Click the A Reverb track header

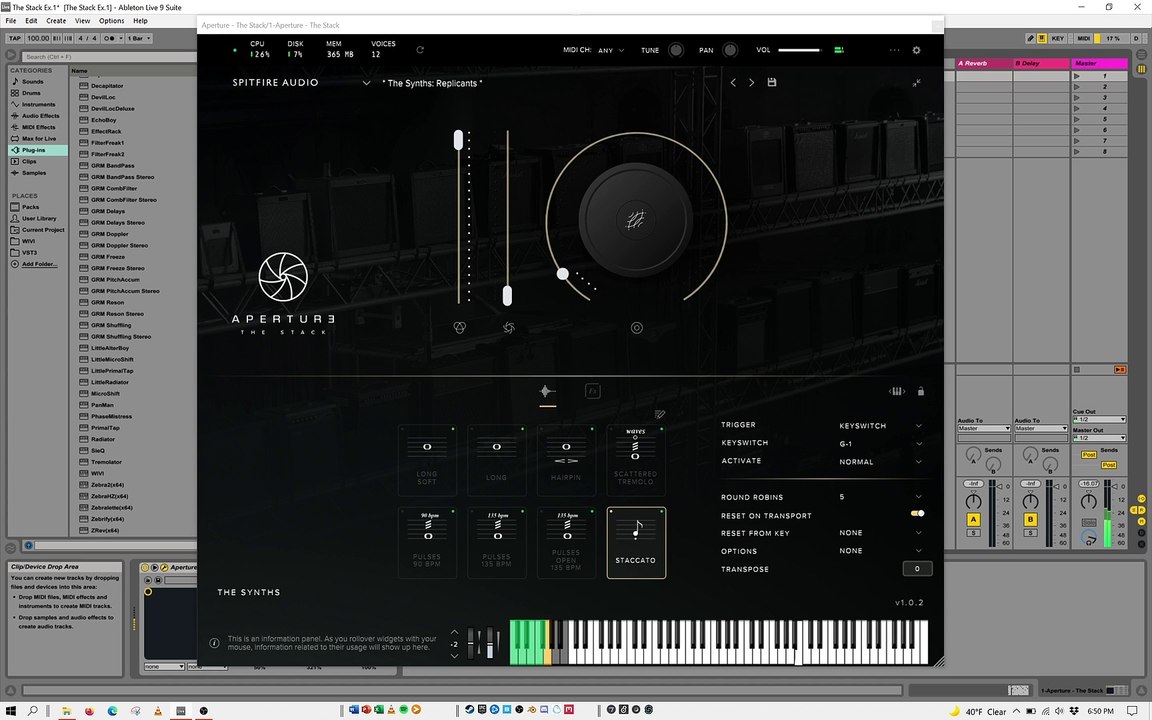coord(984,63)
